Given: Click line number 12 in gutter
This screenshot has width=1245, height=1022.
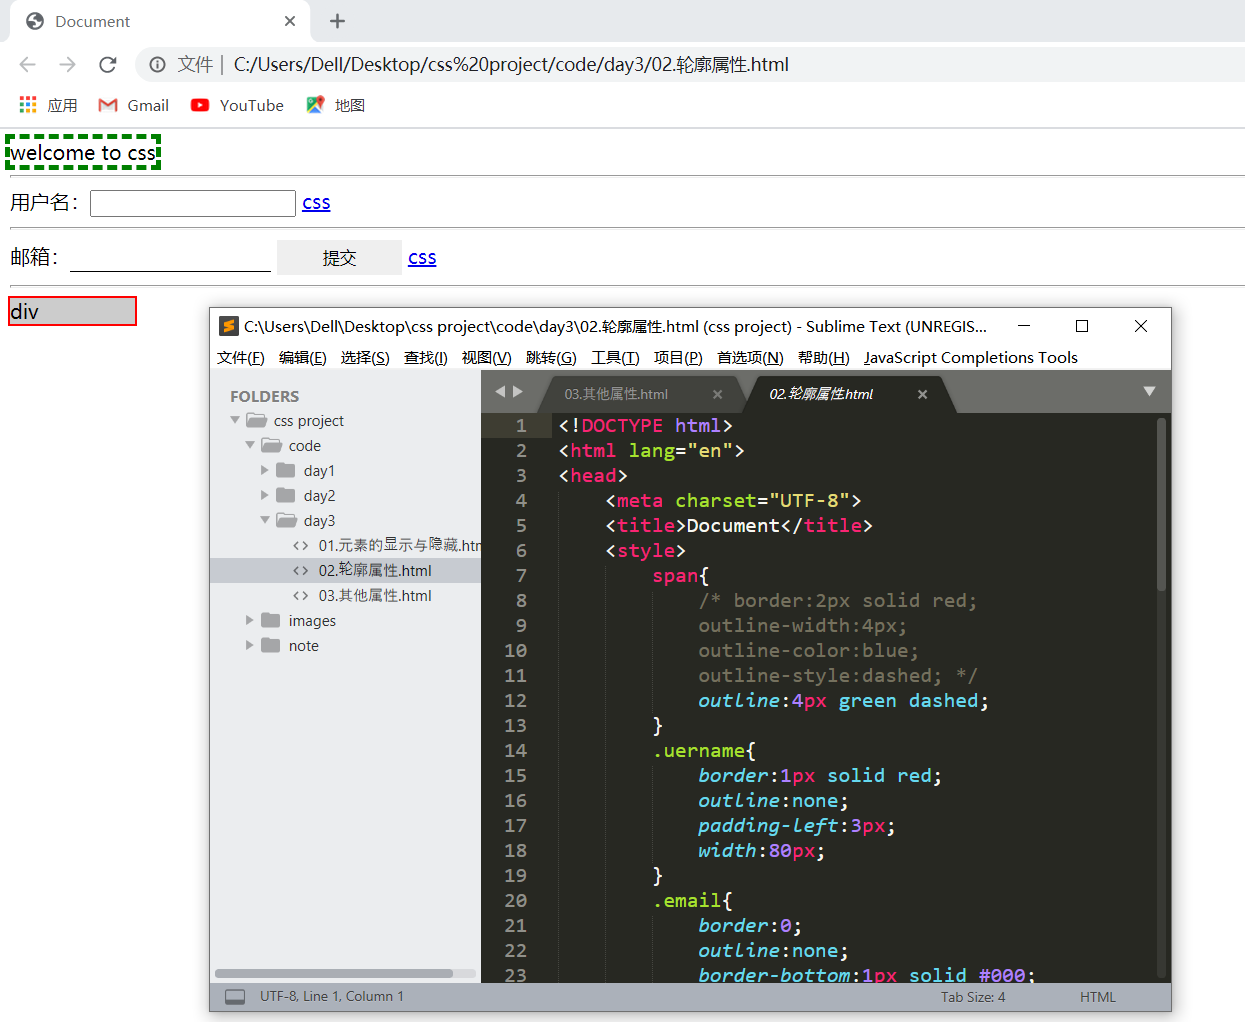Looking at the screenshot, I should tap(515, 700).
